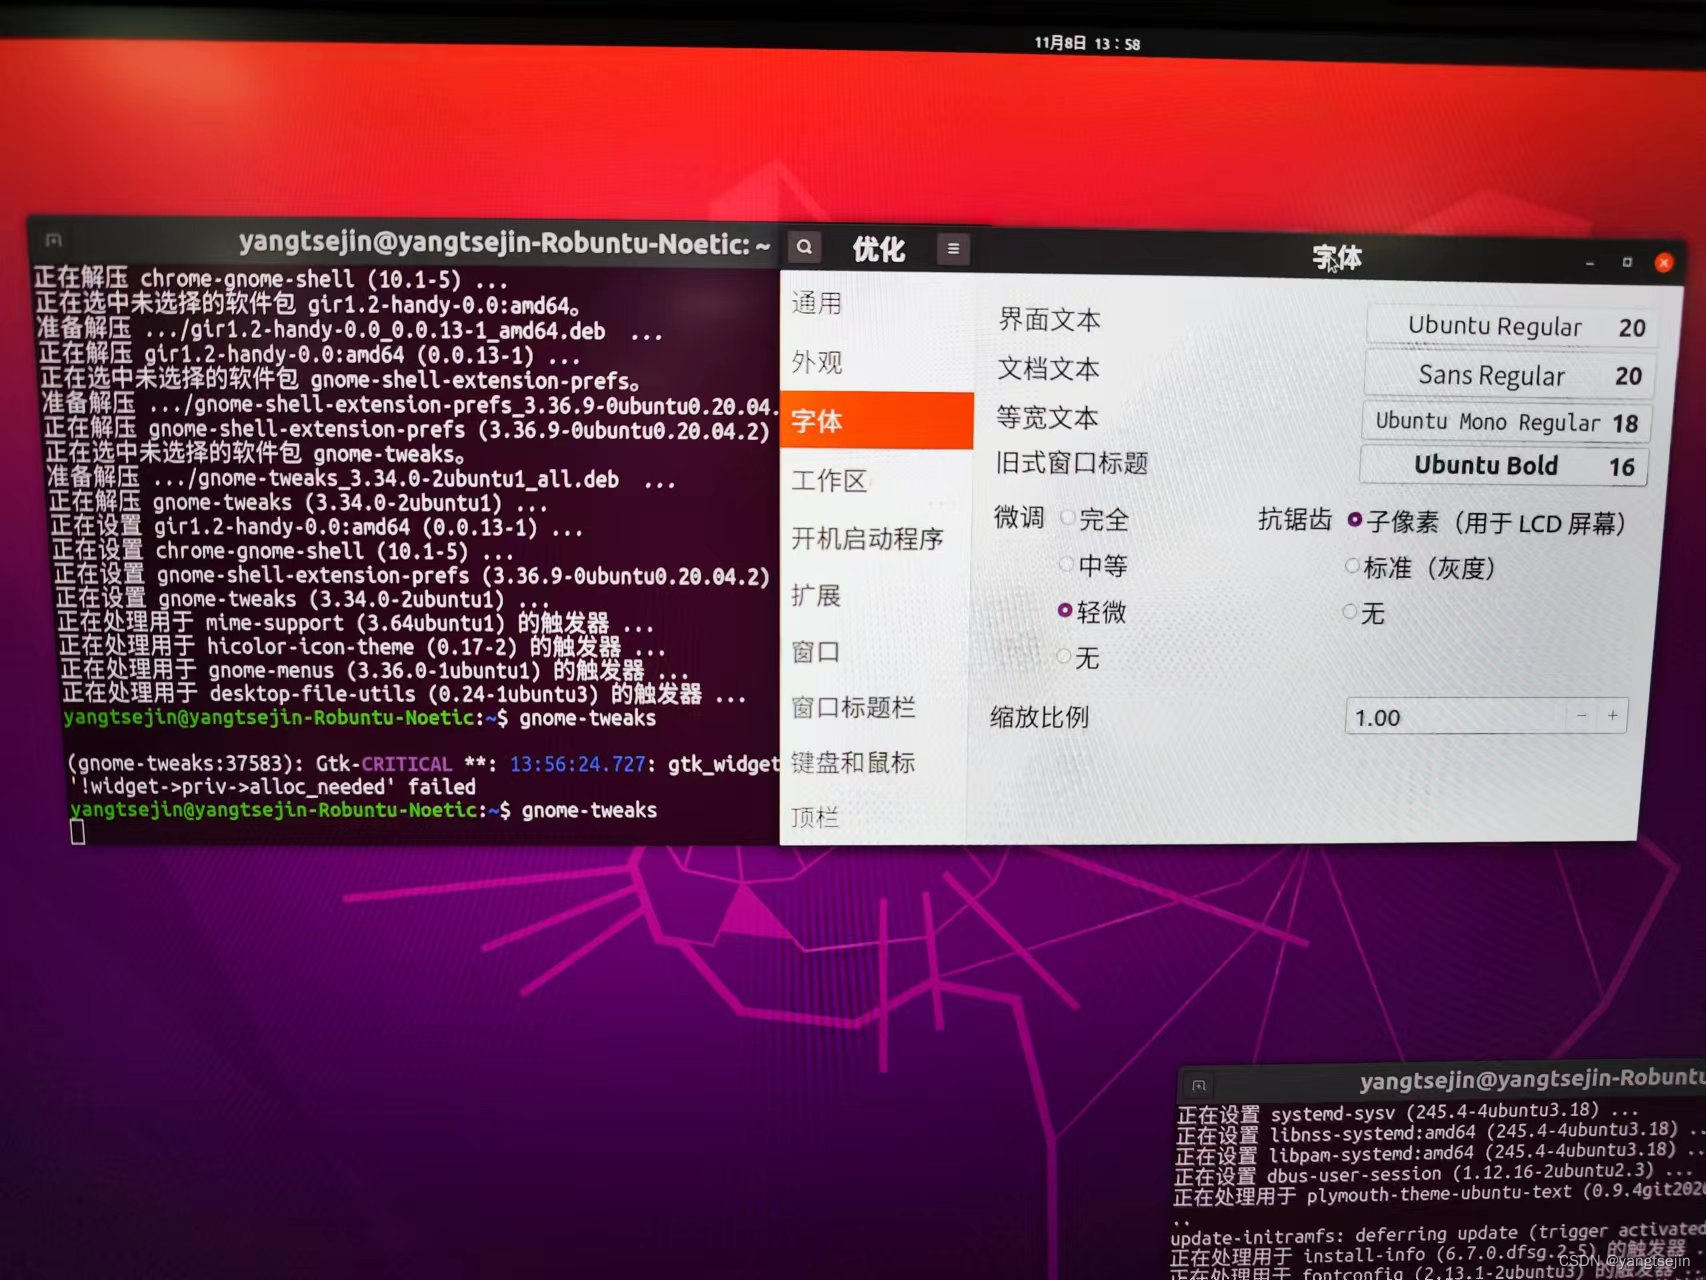Viewport: 1706px width, 1280px height.
Task: Switch to the 通用 section
Action: click(x=817, y=303)
